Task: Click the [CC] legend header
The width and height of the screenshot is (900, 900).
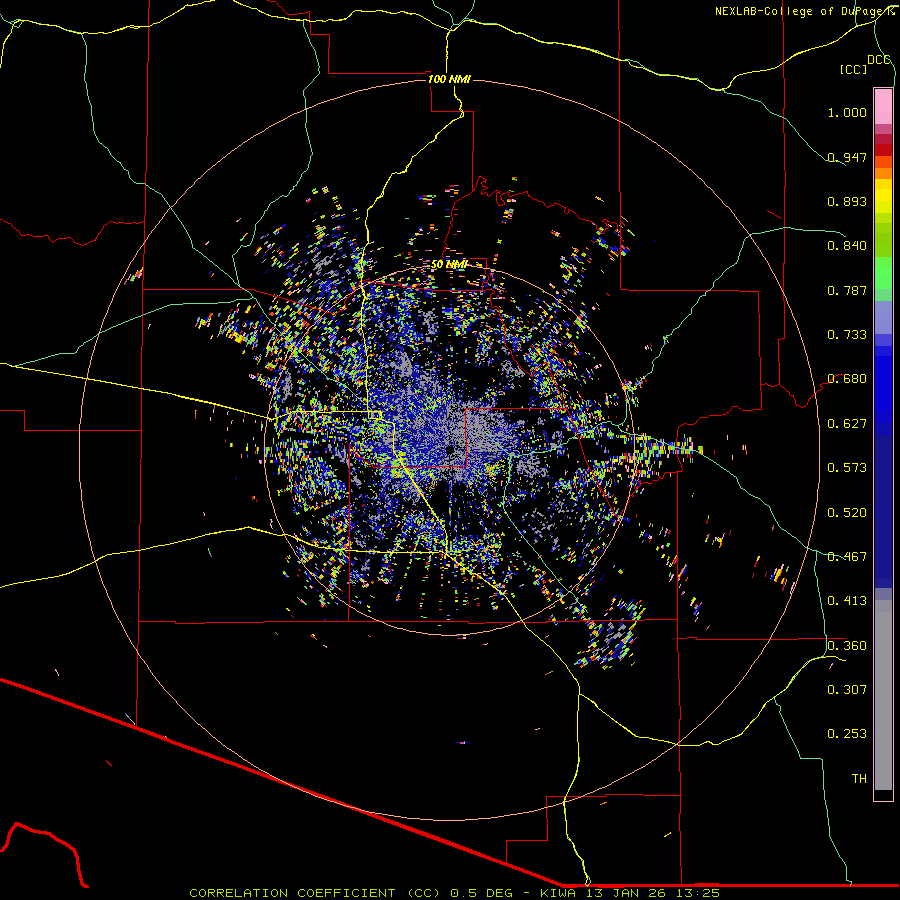Action: tap(853, 69)
